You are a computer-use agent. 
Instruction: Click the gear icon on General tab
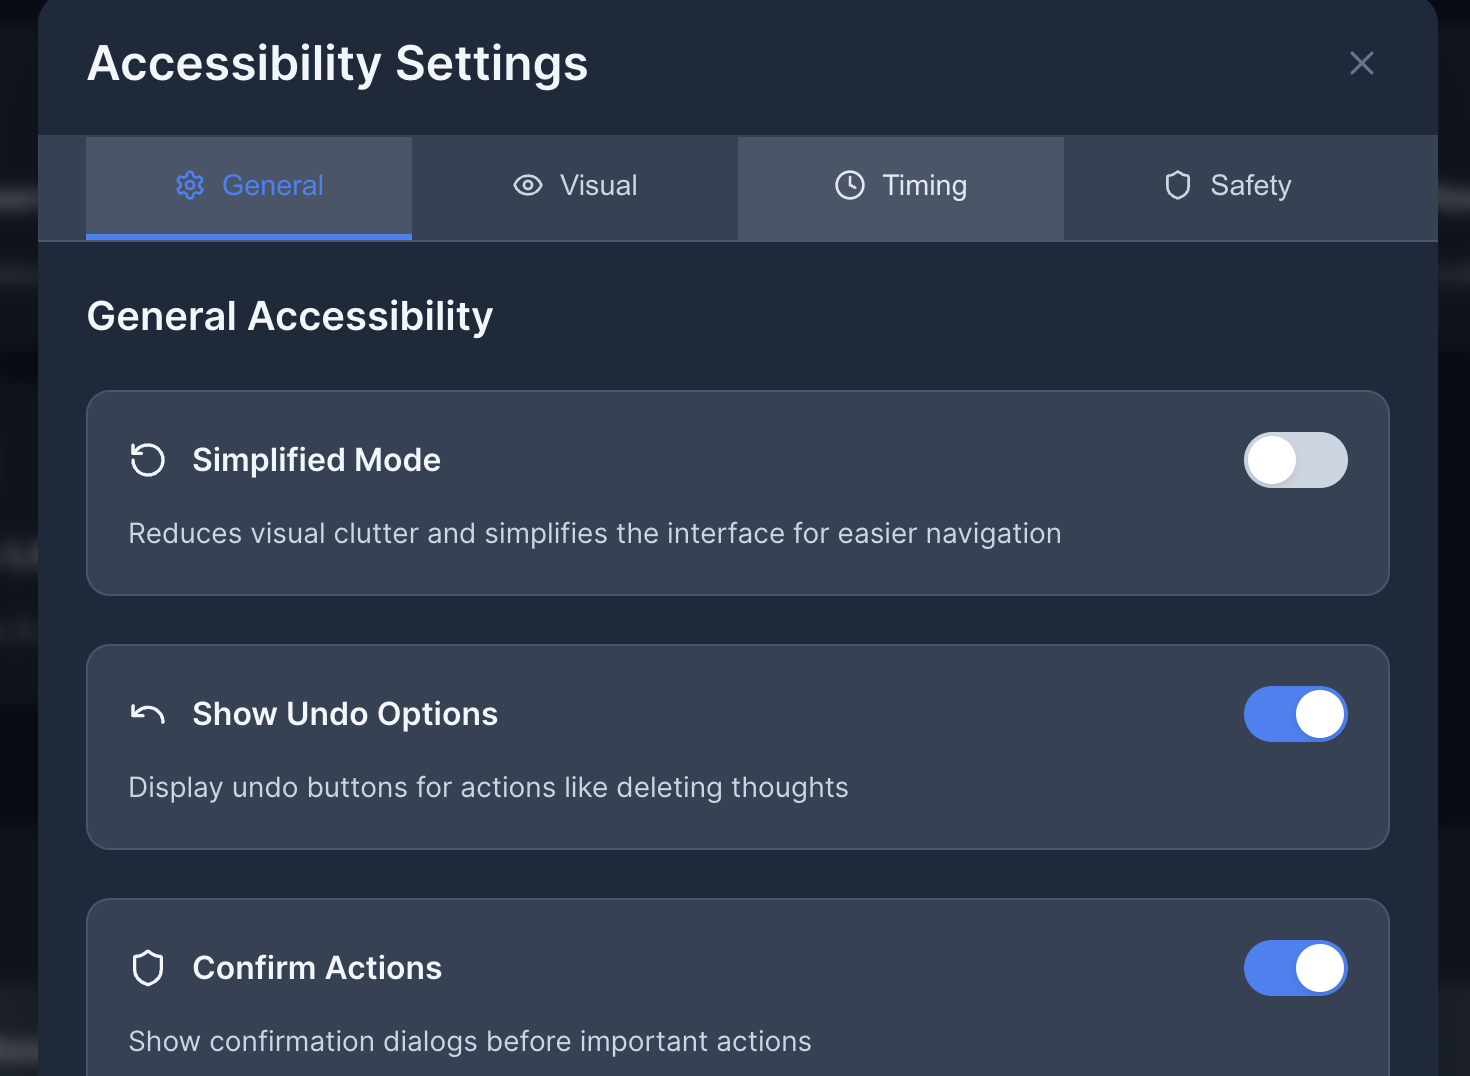[x=190, y=185]
